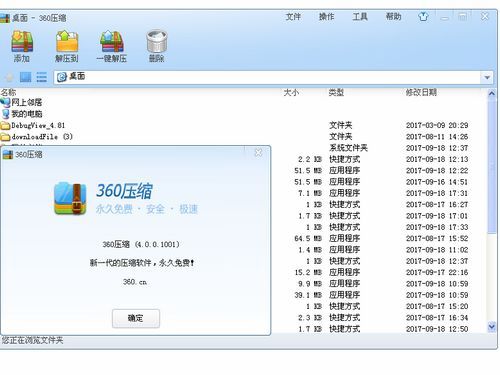Click the 系统文件夹 type cell
Viewport: 500px width, 375px height.
click(348, 148)
